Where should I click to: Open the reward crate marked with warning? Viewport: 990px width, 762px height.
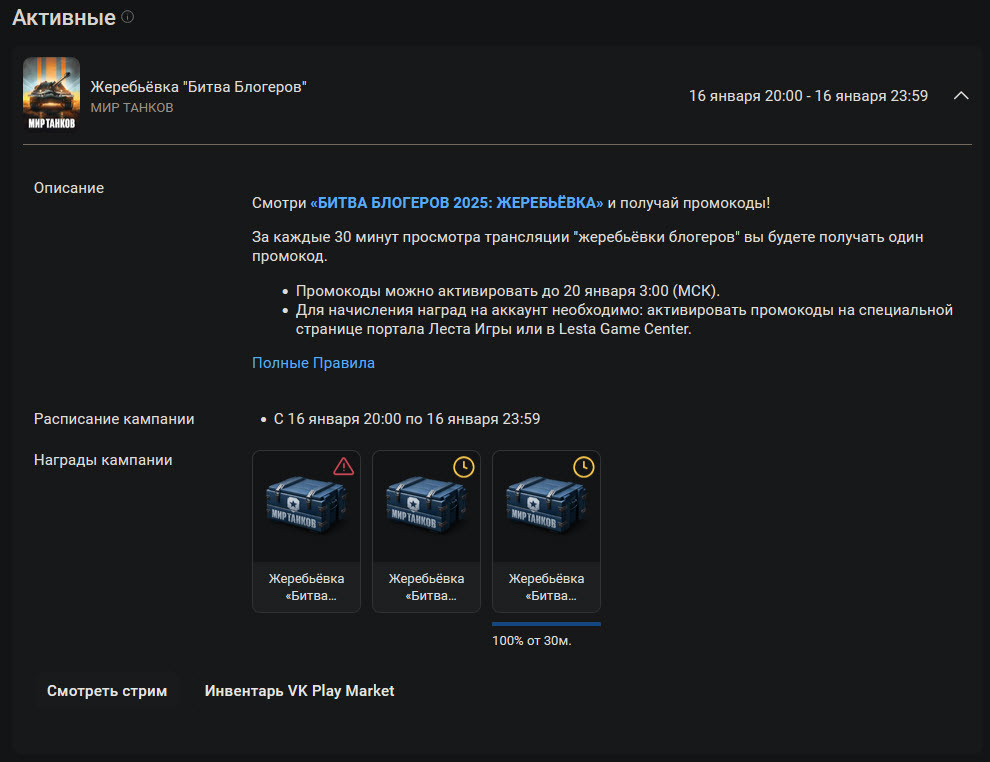tap(306, 508)
